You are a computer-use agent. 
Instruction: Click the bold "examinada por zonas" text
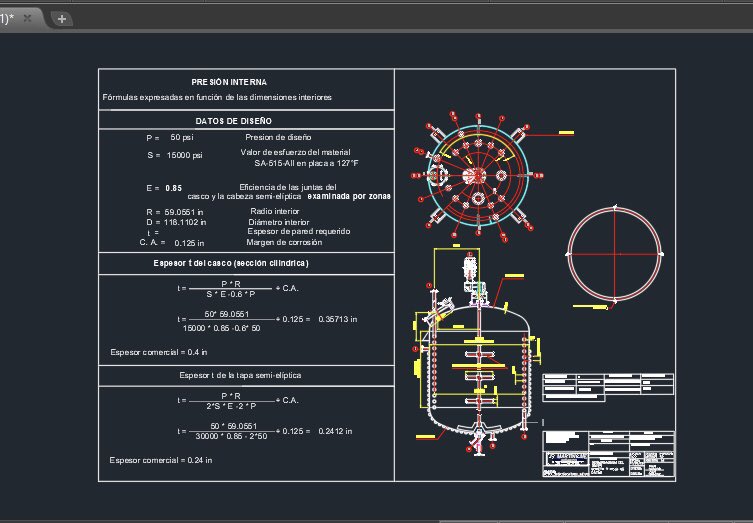[349, 196]
